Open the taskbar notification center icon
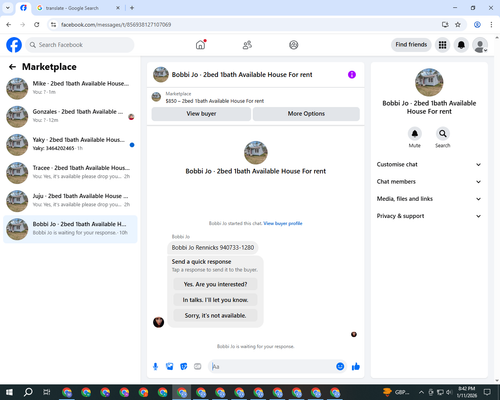The image size is (500, 400). click(x=487, y=392)
